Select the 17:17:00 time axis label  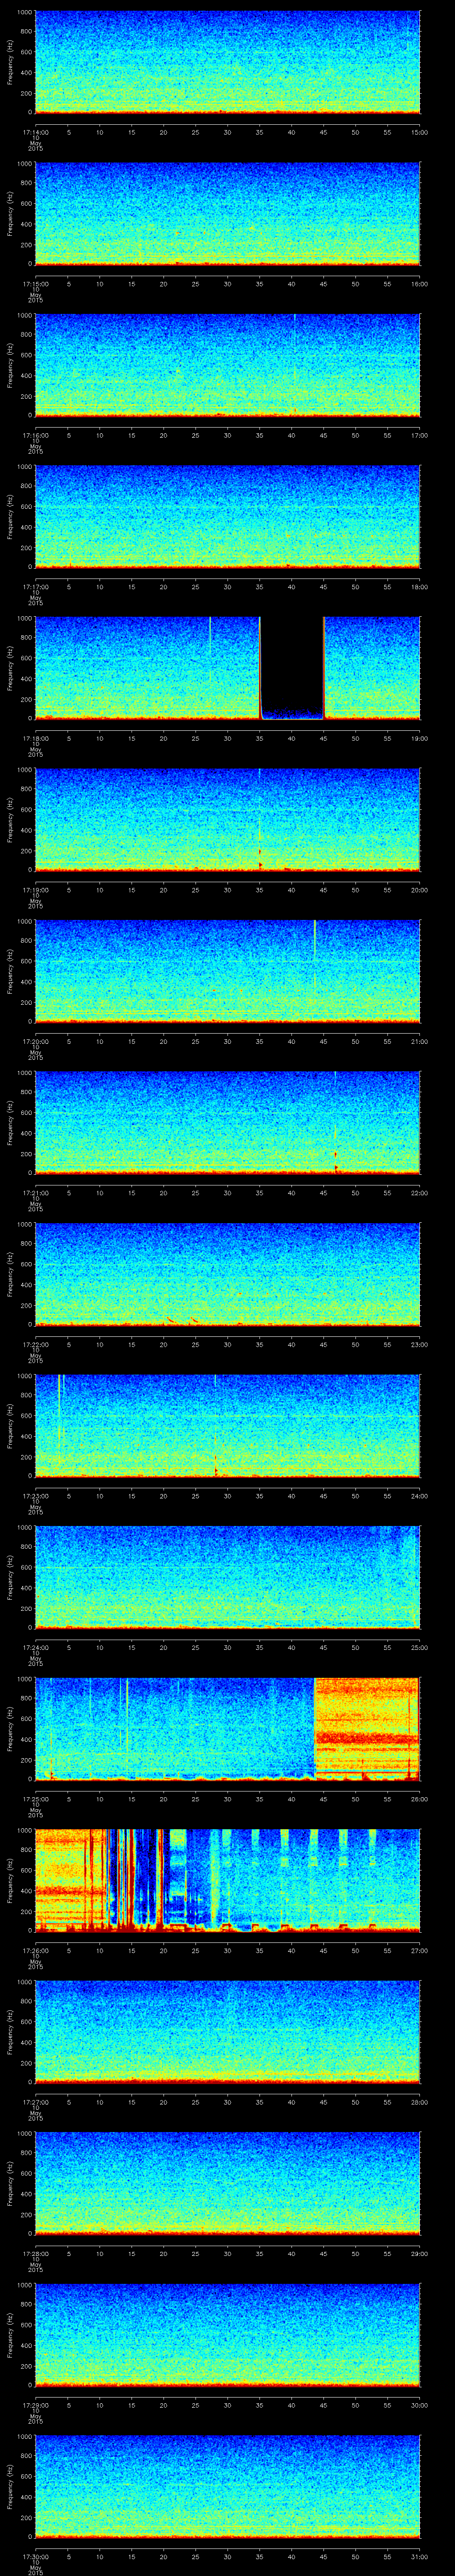tap(35, 587)
